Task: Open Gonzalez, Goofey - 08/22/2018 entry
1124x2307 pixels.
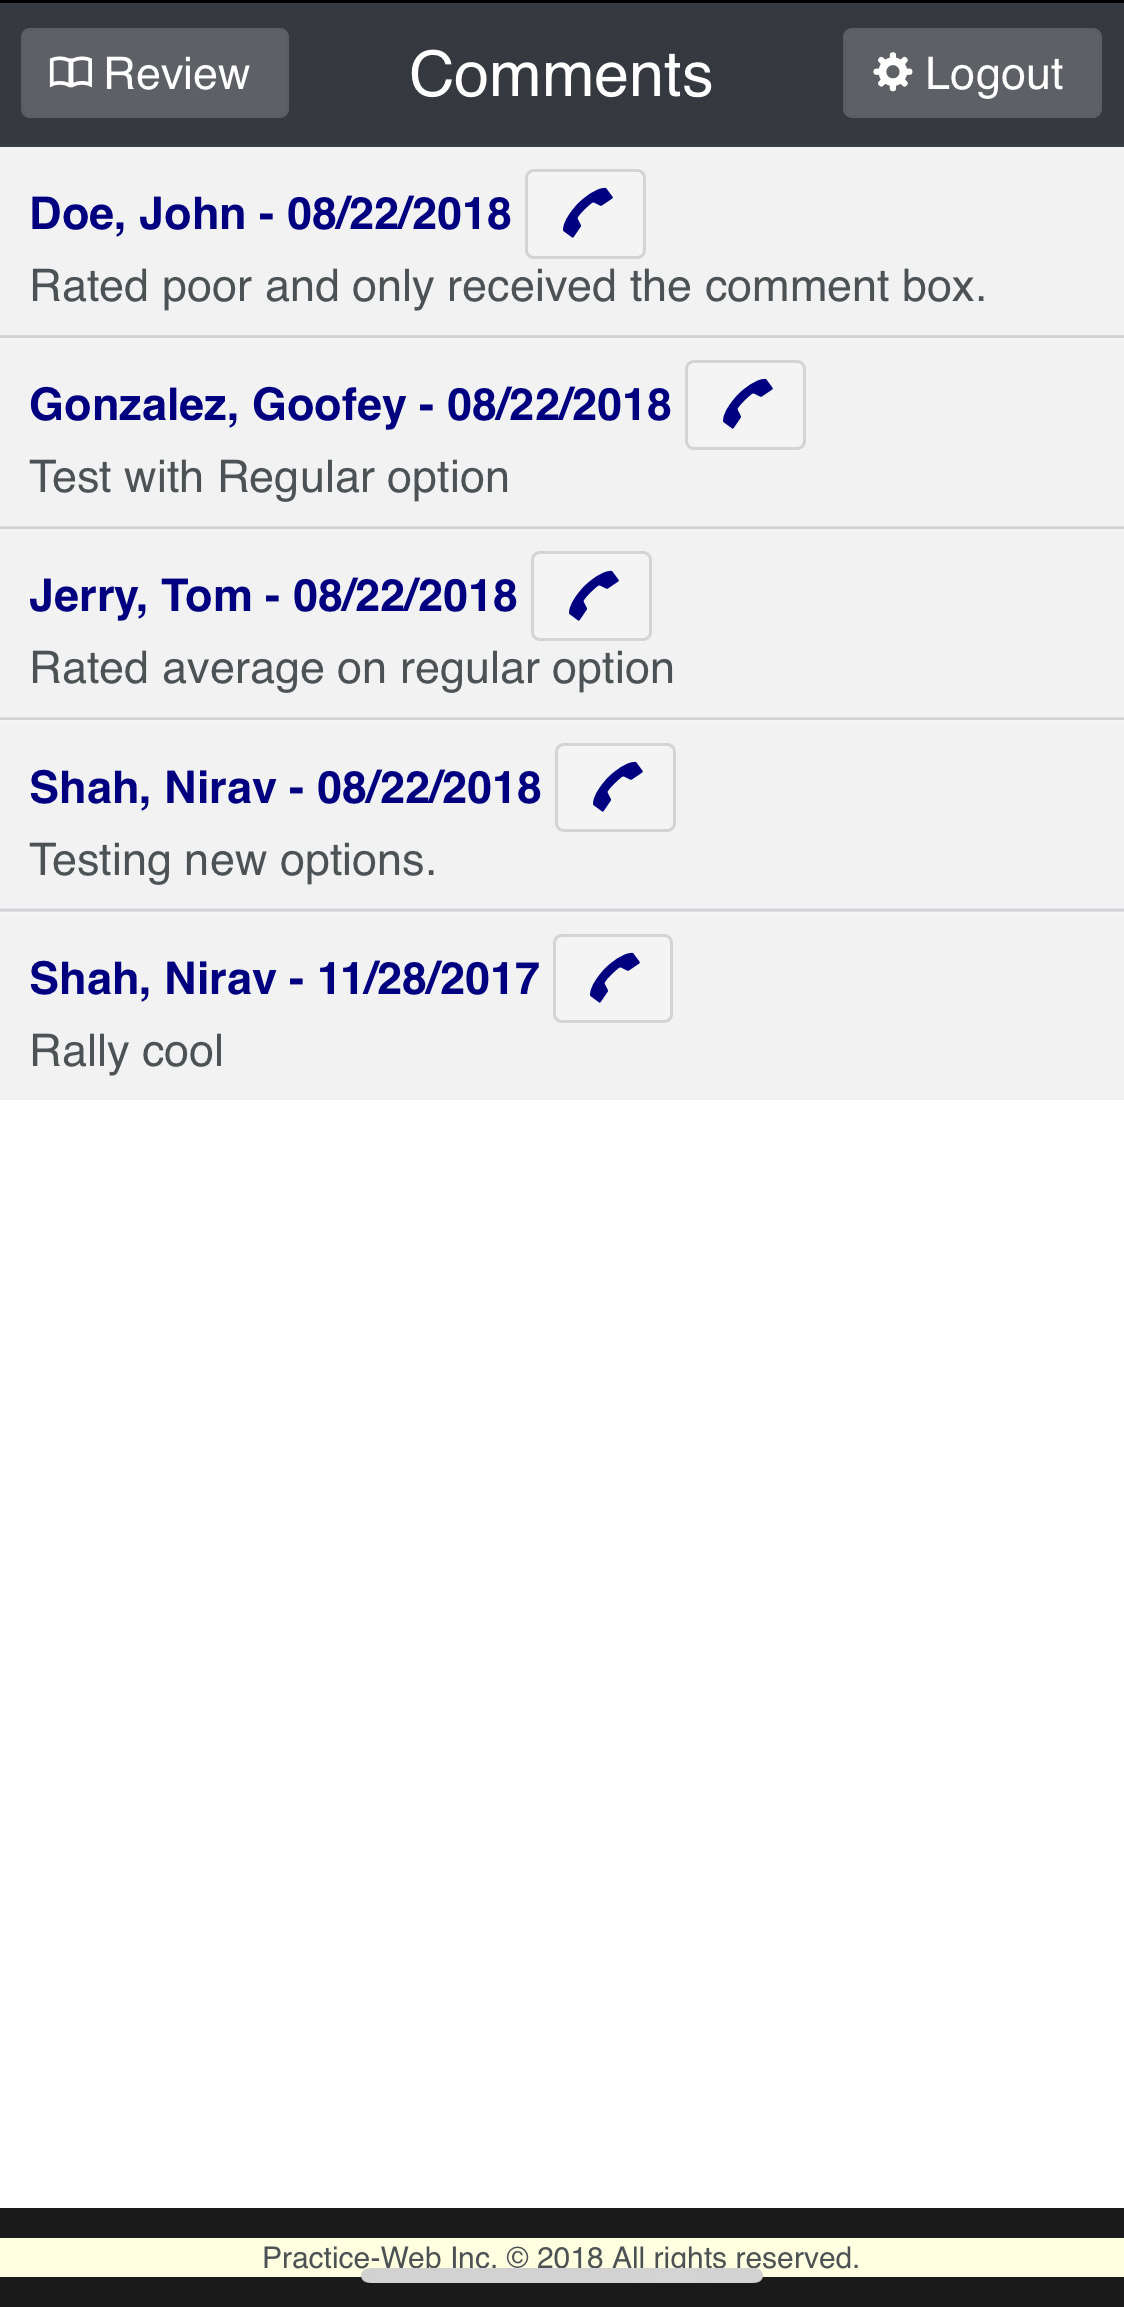Action: coord(350,405)
